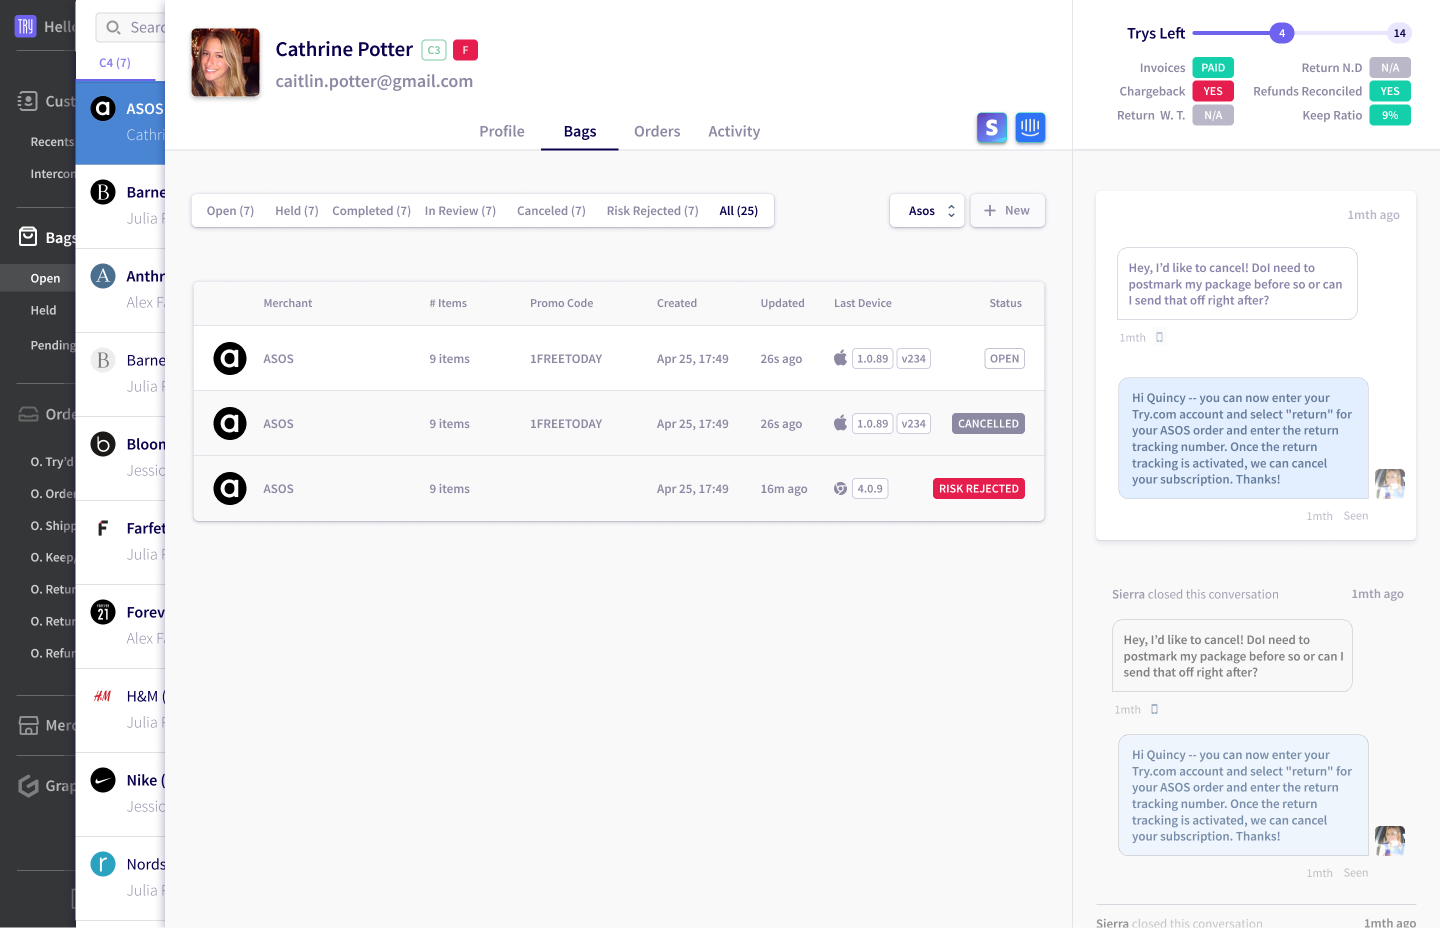1440x928 pixels.
Task: Open the Intercom integration icon
Action: tap(1030, 127)
